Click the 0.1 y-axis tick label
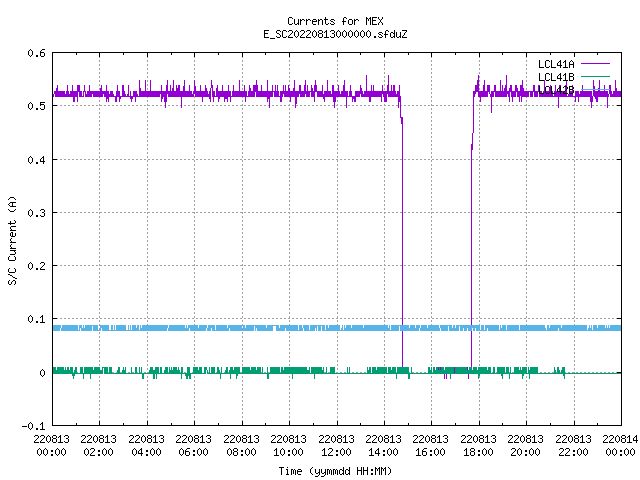 click(36, 319)
